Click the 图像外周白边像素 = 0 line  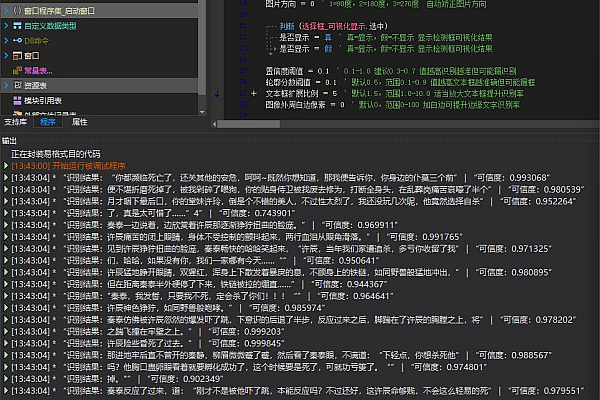point(393,104)
